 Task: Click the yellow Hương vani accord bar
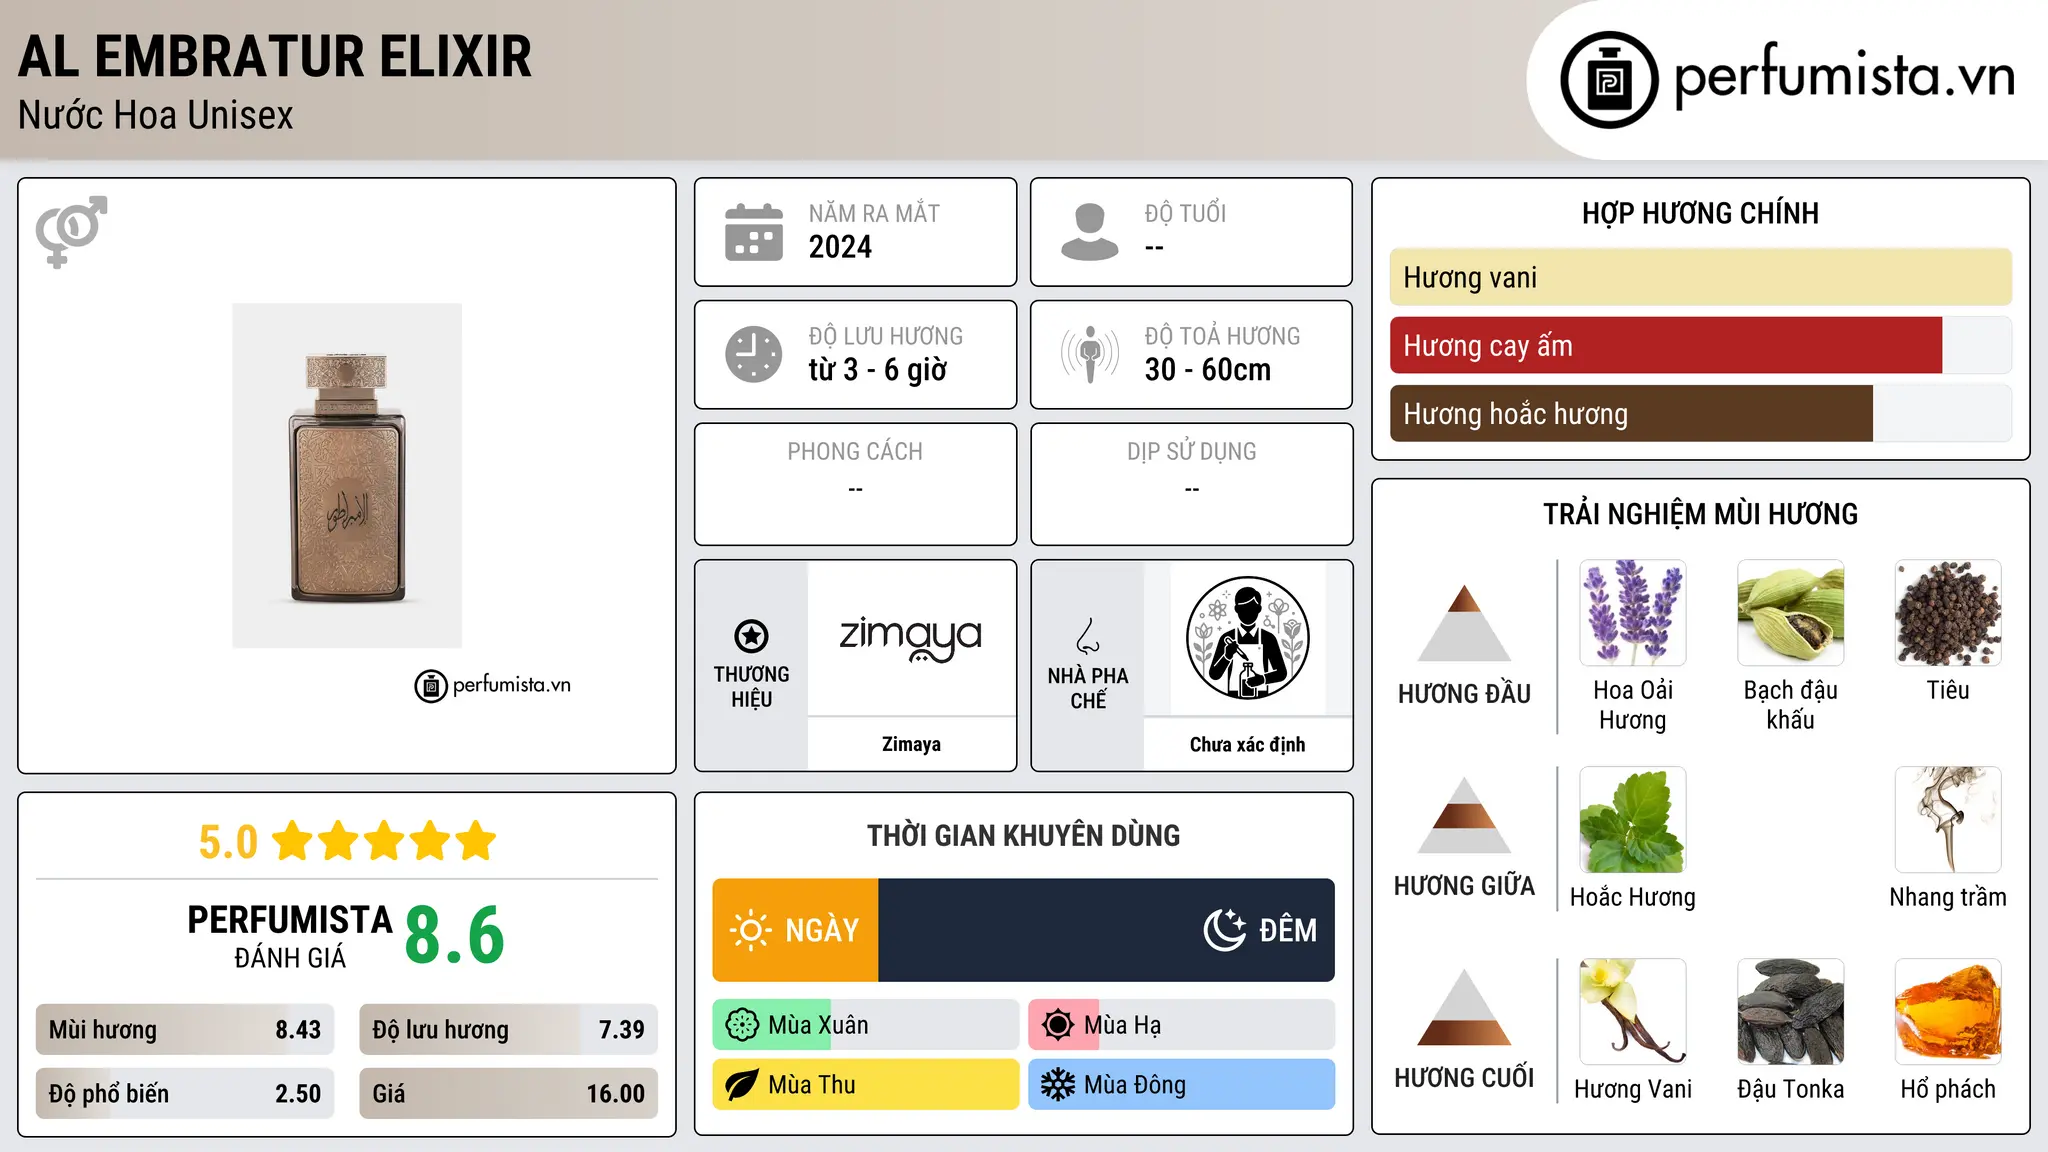click(1701, 277)
